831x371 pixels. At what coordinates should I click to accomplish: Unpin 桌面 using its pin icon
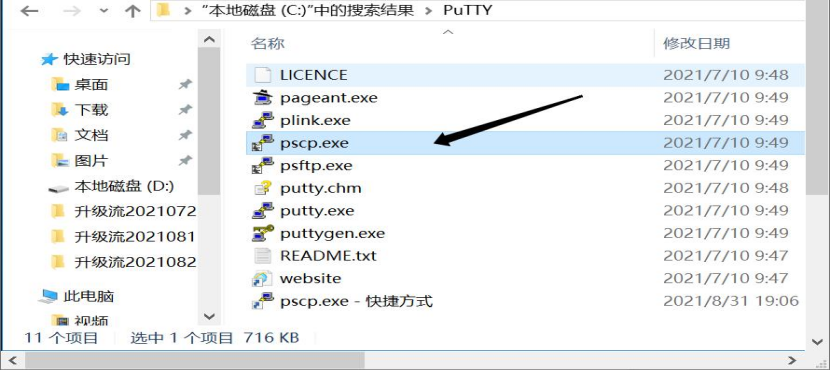(x=185, y=84)
